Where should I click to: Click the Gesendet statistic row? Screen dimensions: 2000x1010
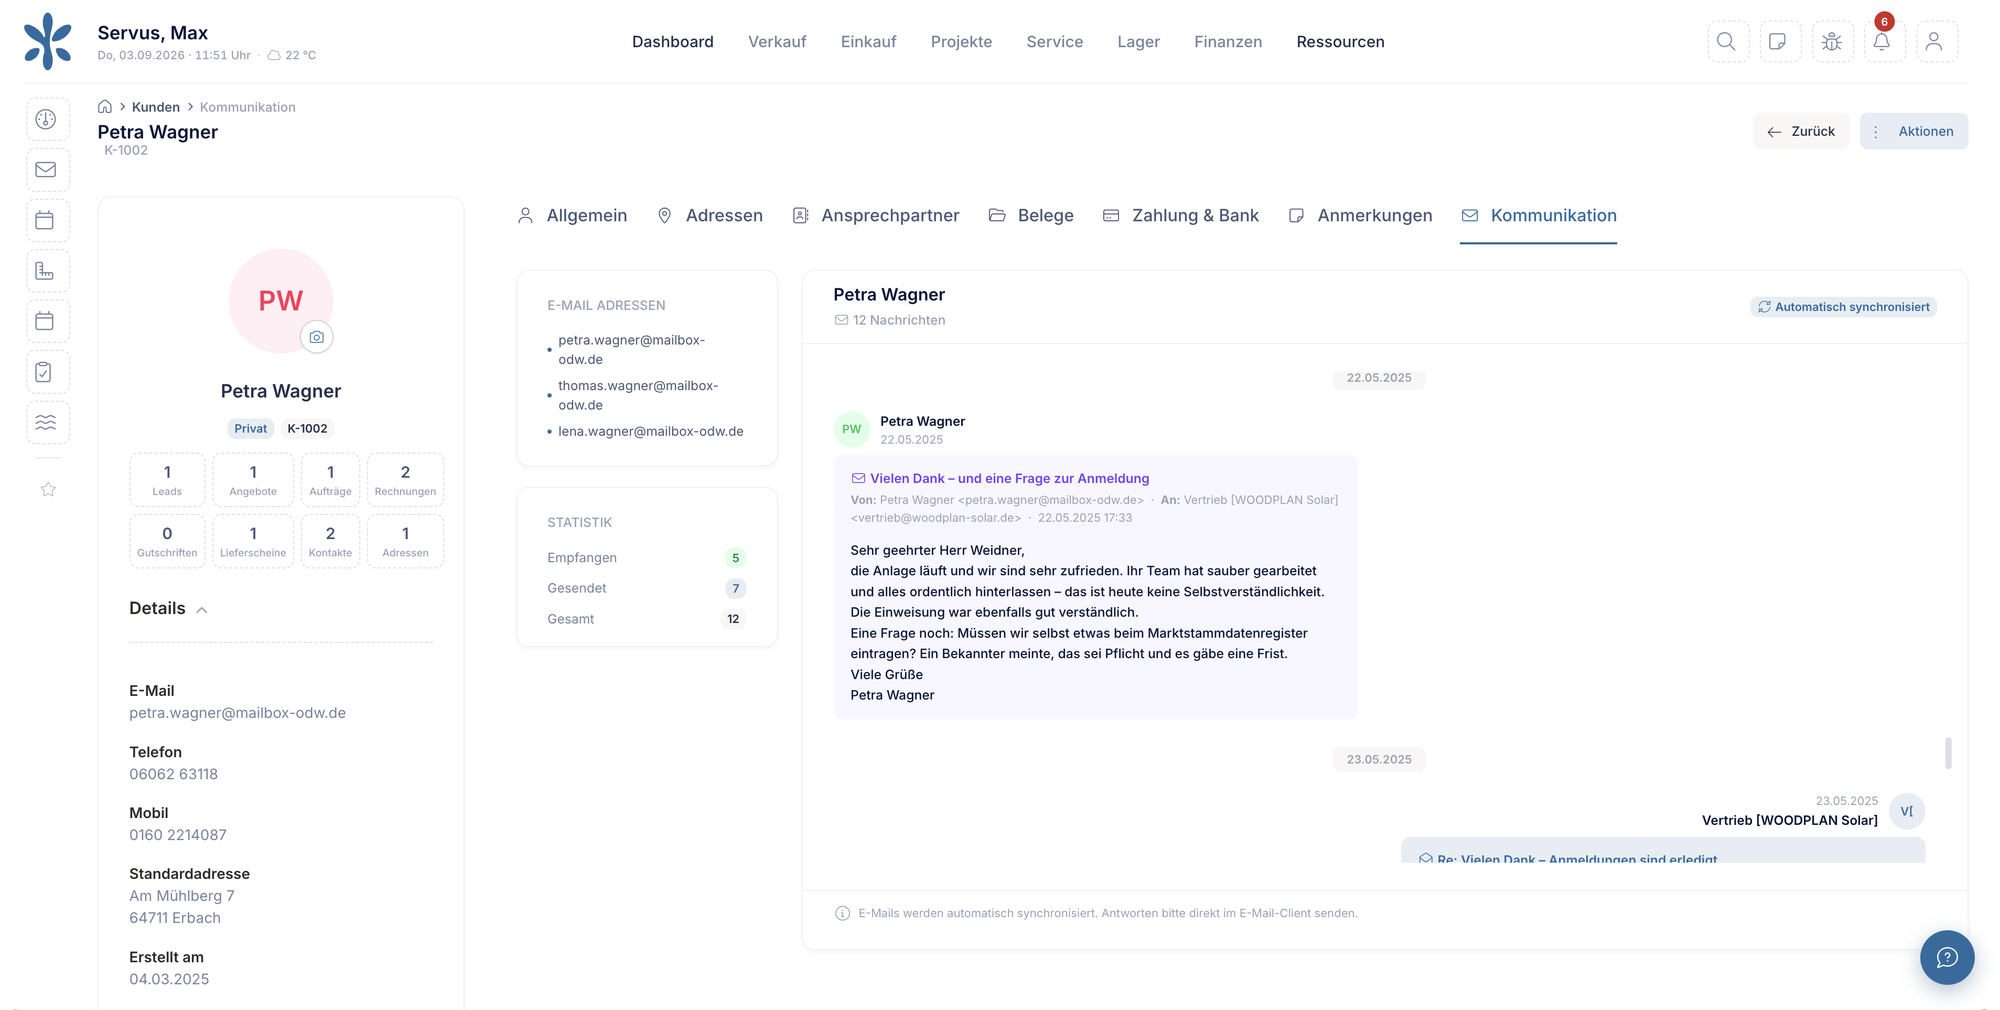(x=646, y=588)
